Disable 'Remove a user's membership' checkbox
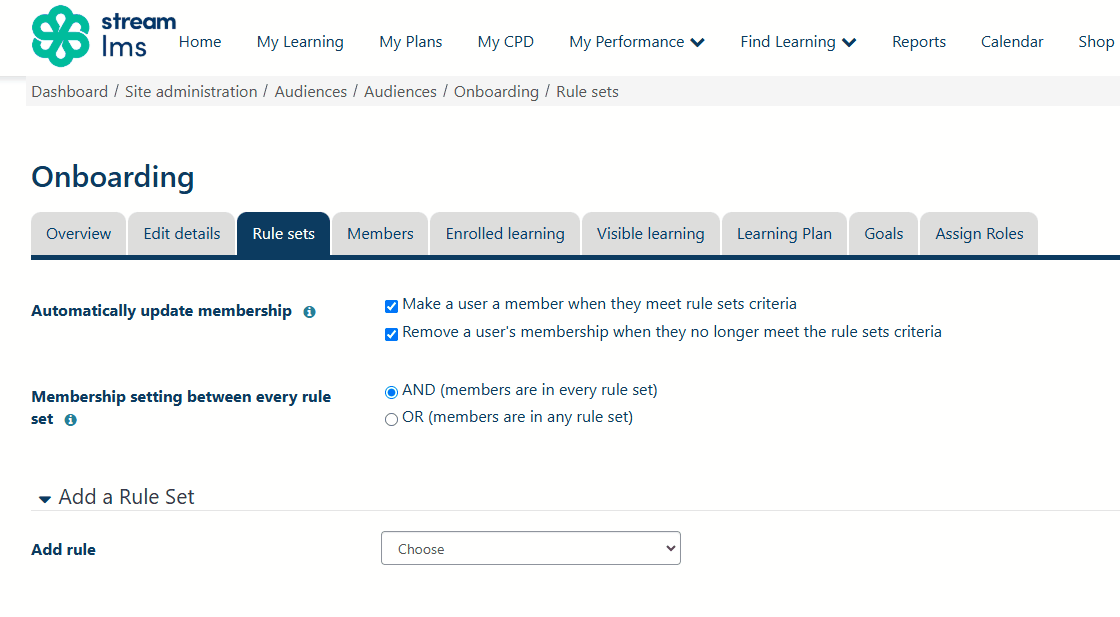 (391, 333)
